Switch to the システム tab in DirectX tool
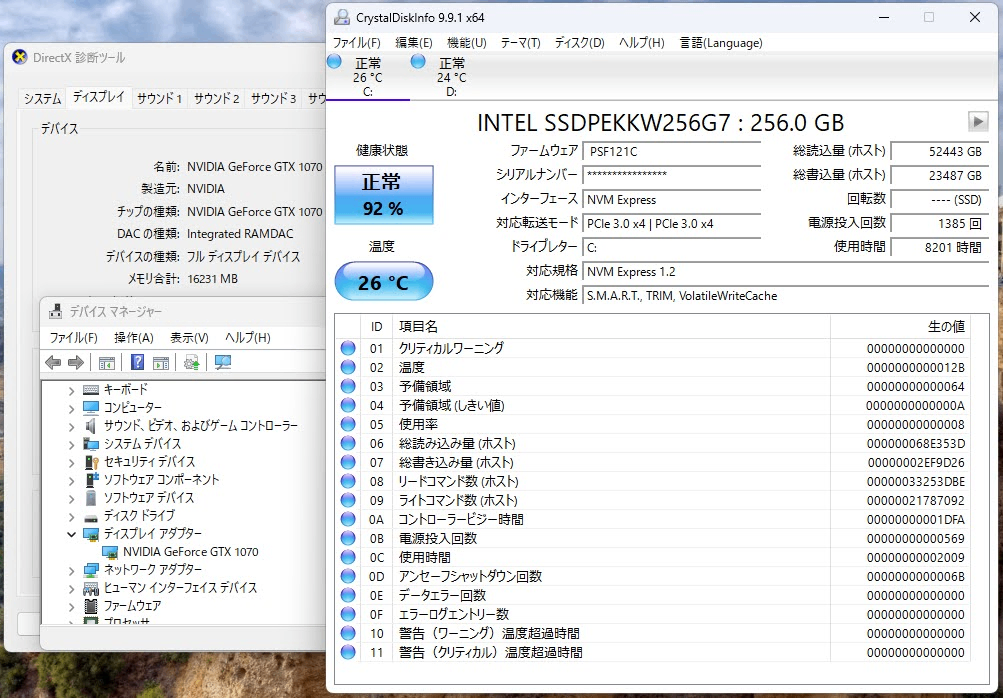This screenshot has width=1003, height=698. tap(42, 98)
